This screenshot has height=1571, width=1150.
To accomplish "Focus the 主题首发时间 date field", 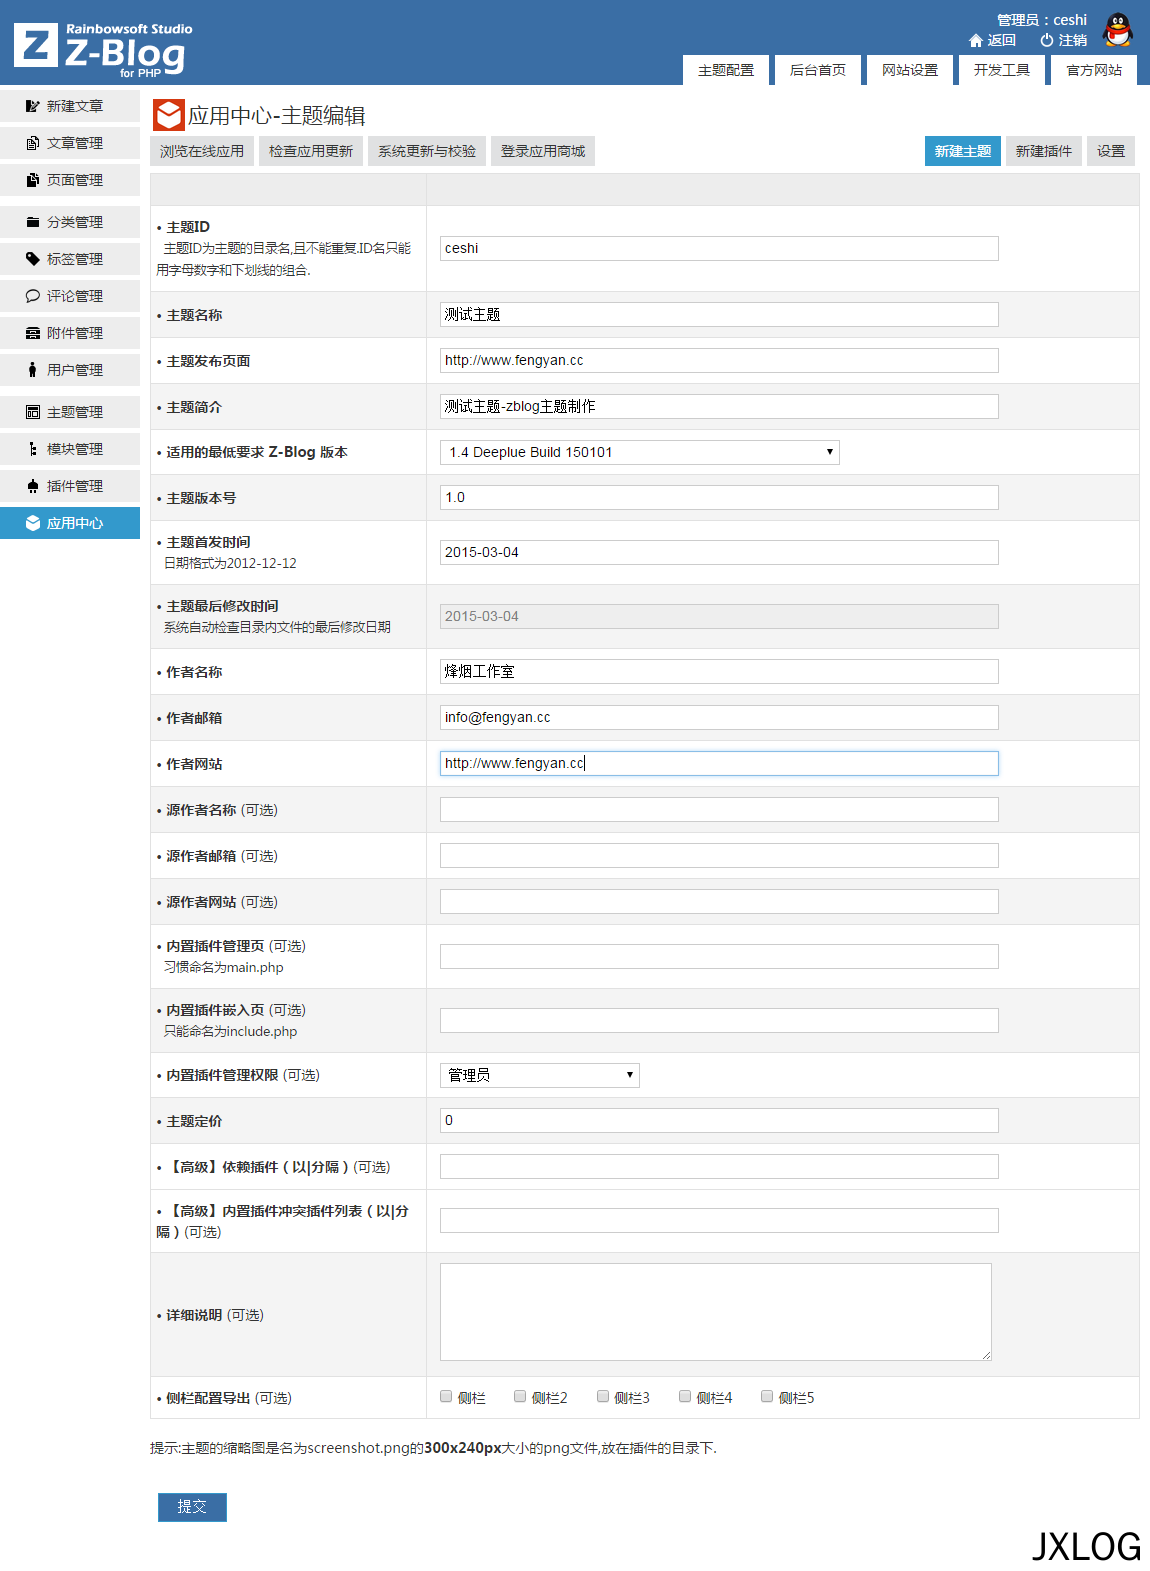I will [x=719, y=552].
